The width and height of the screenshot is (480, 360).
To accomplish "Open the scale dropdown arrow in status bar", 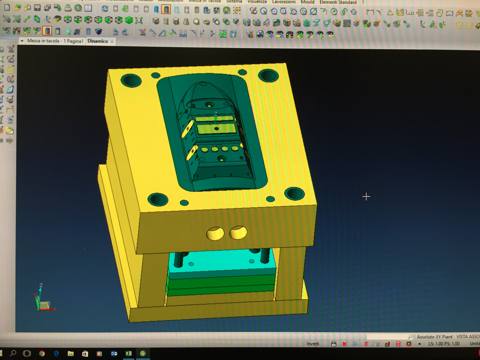I will 419,344.
